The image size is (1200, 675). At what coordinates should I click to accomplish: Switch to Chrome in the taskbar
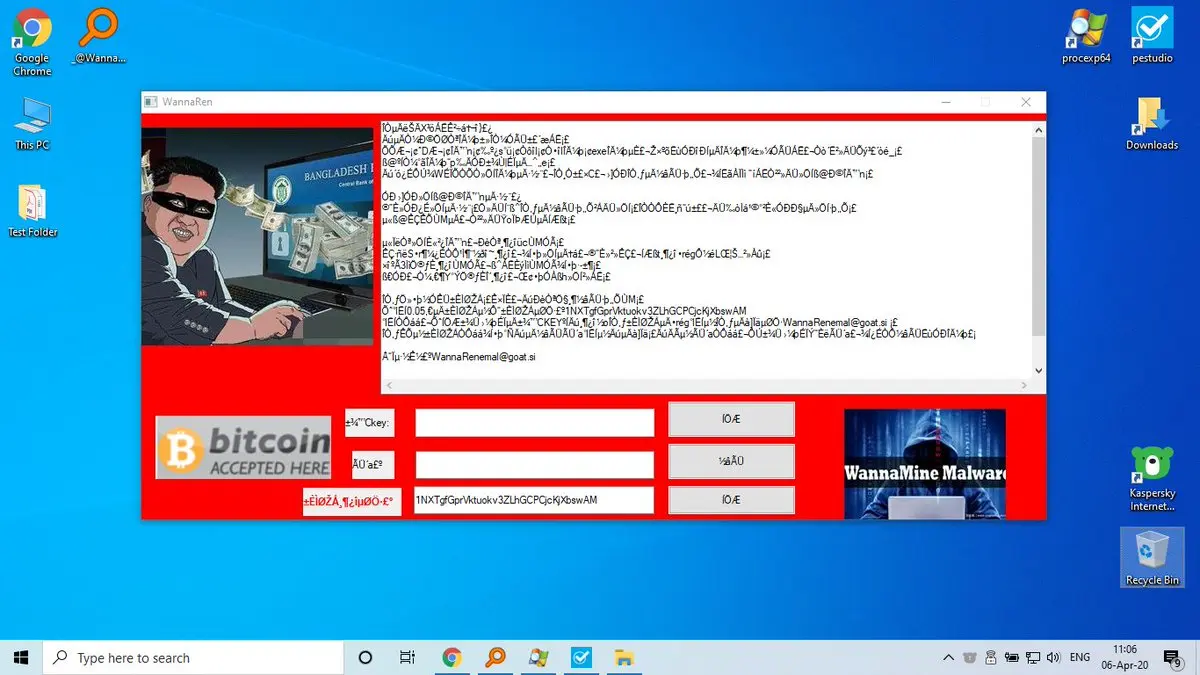pyautogui.click(x=451, y=657)
